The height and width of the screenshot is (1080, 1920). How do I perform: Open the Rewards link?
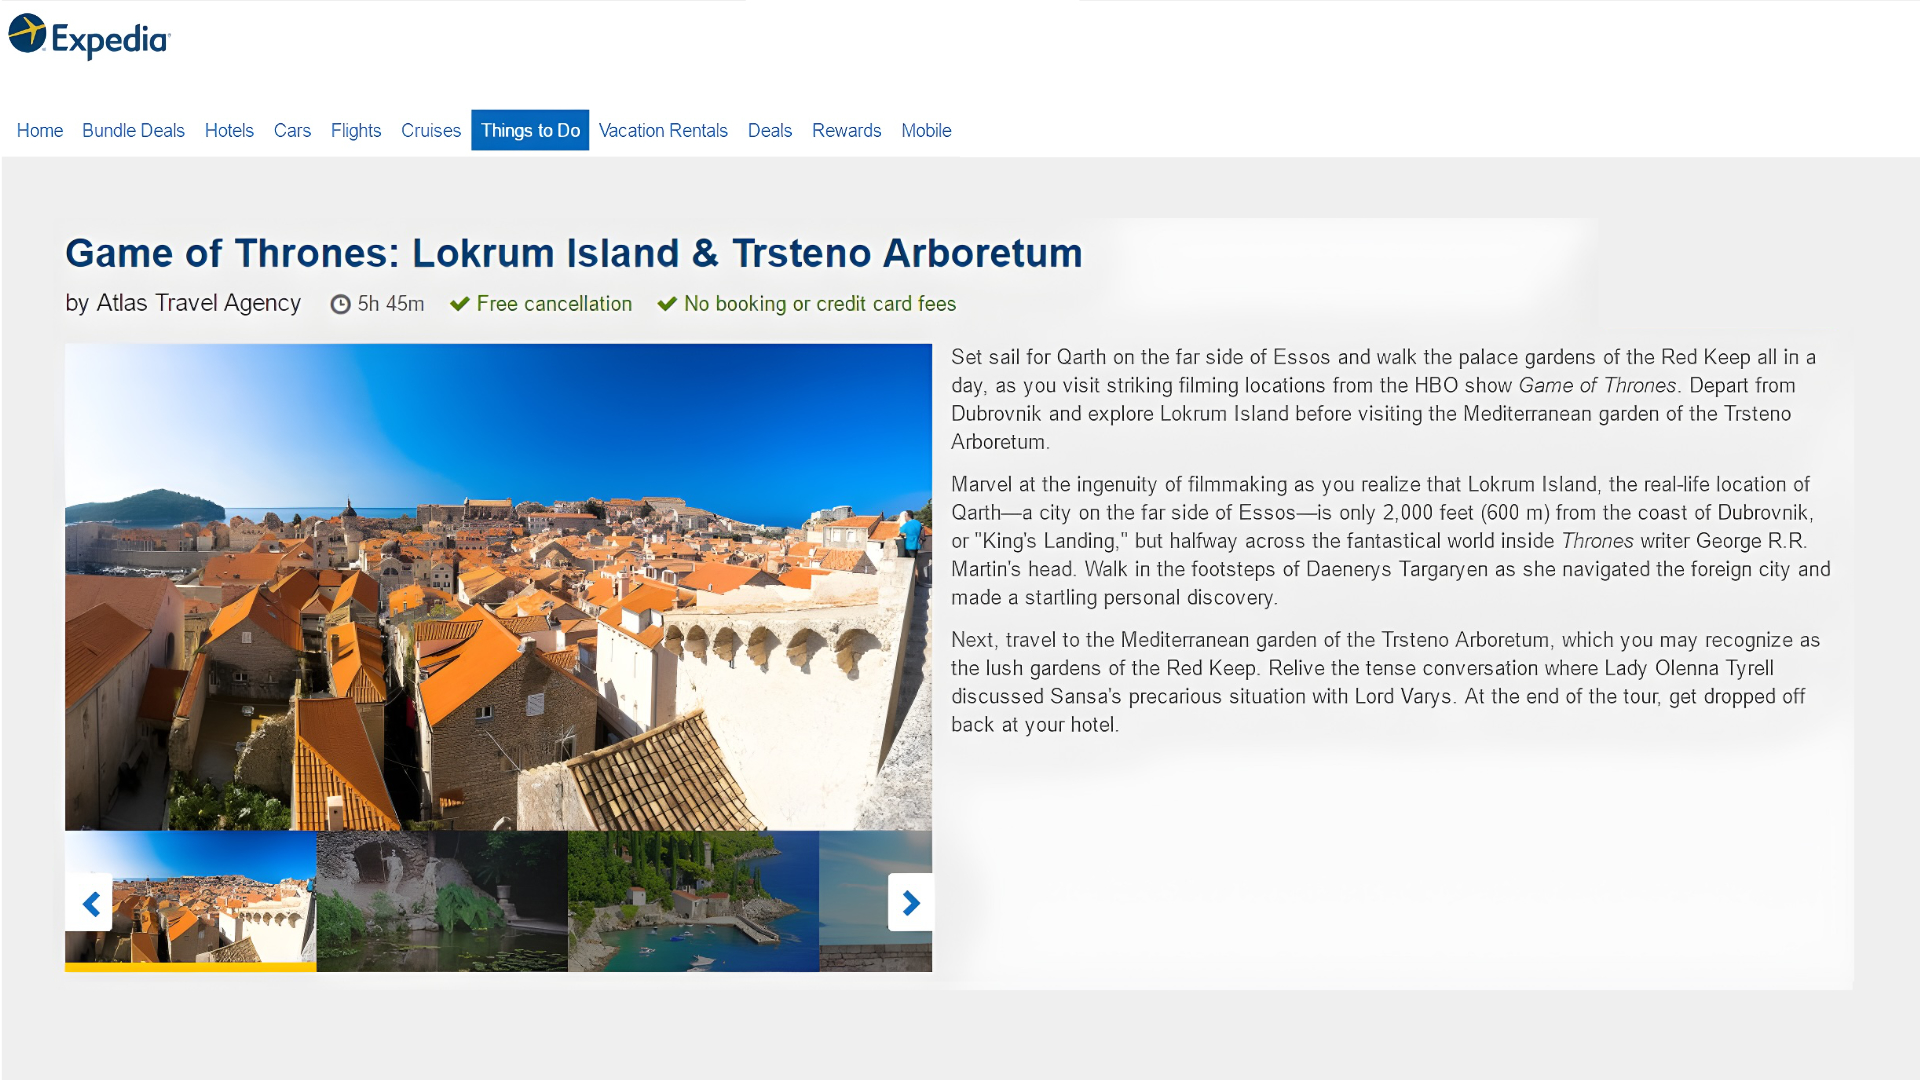pos(846,131)
